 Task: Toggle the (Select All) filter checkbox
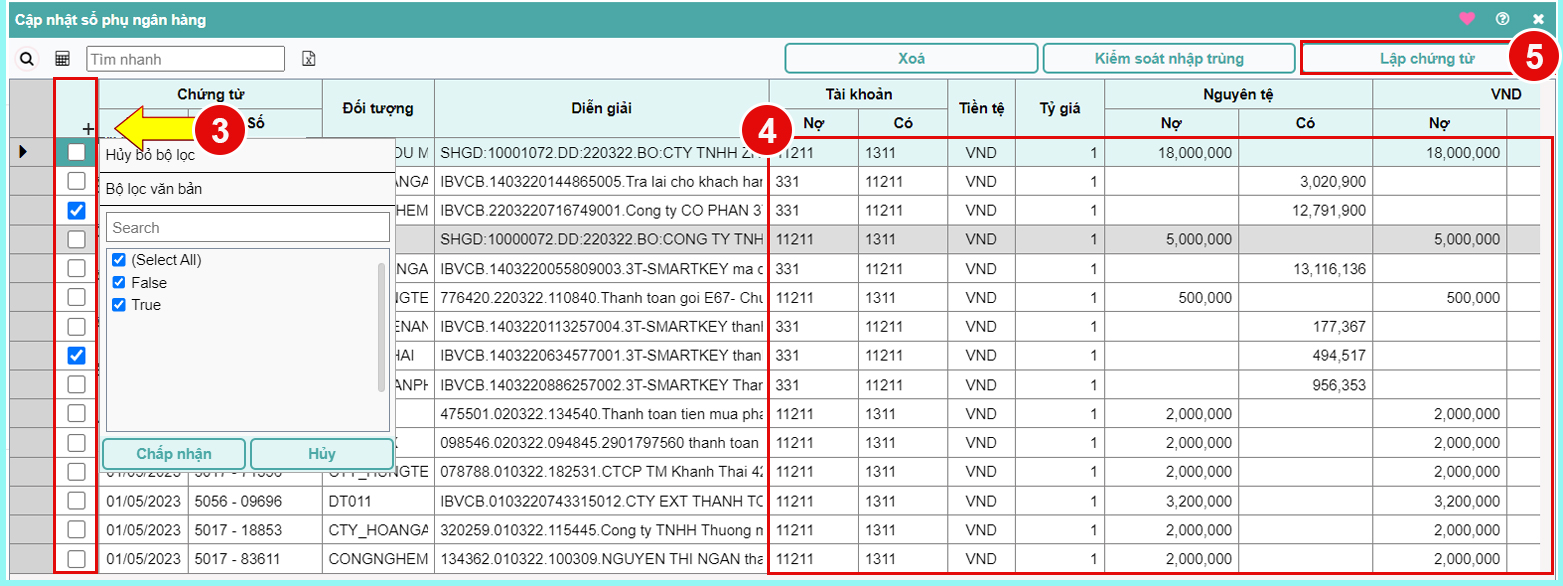tap(119, 260)
